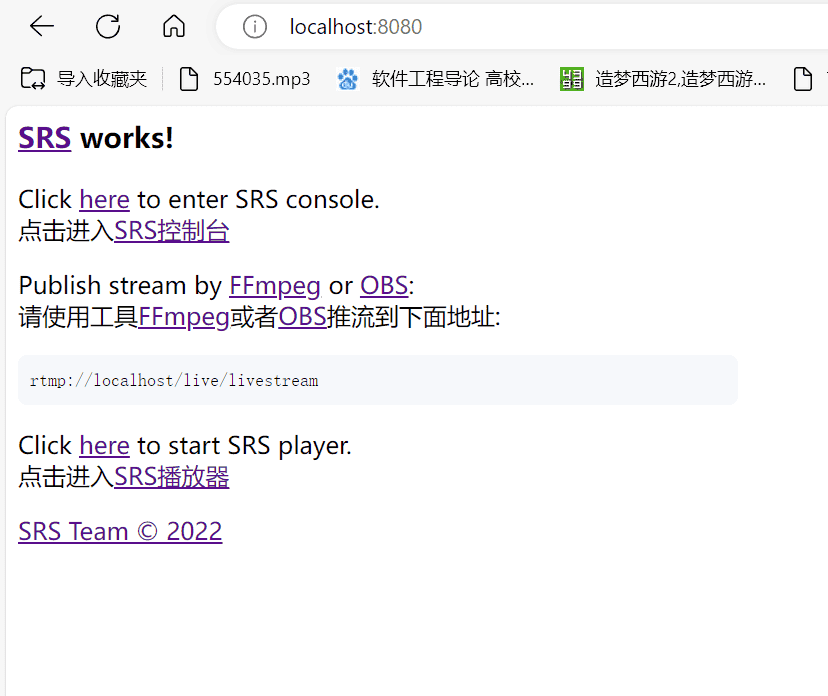Go to the browser home page
Screen dimensions: 828x696
[173, 26]
